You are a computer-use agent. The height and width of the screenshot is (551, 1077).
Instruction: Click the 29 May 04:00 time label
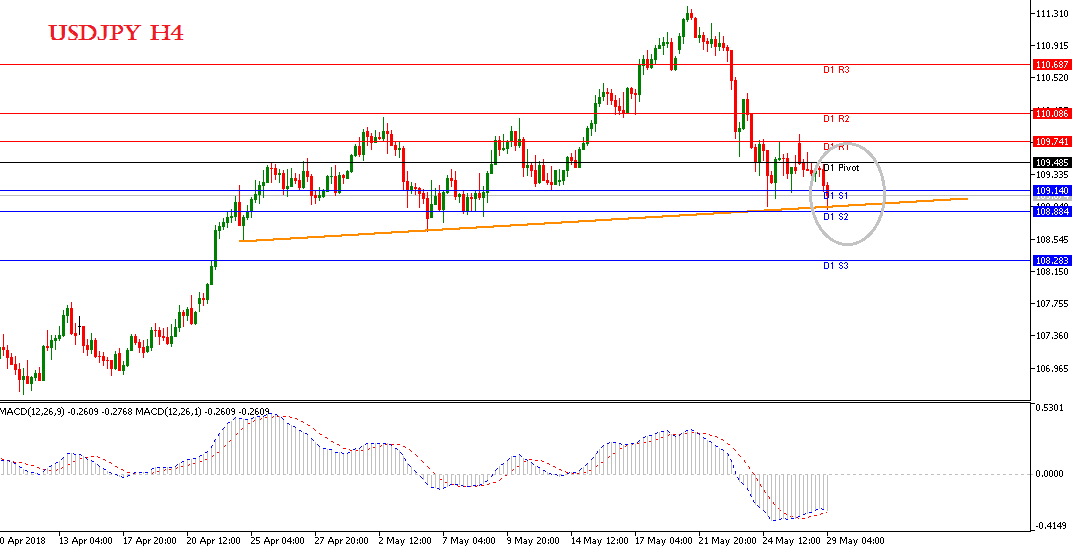pos(856,541)
